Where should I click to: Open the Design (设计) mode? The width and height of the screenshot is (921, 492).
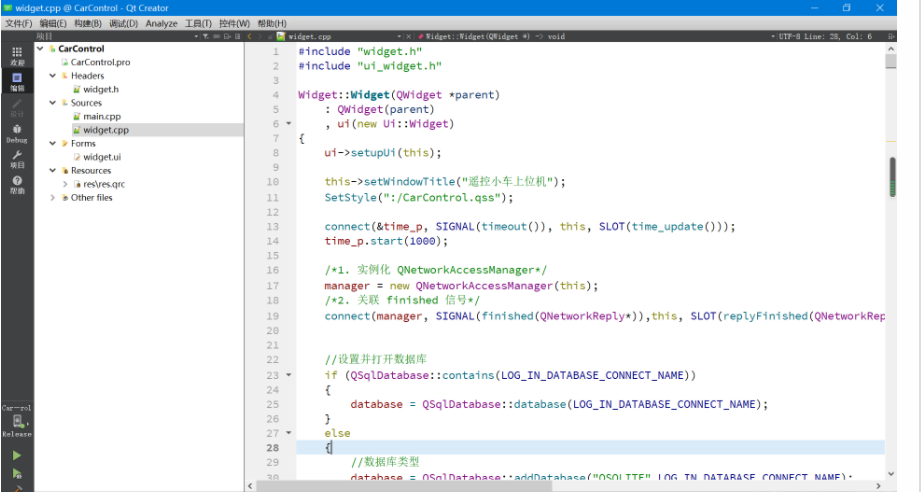(17, 108)
